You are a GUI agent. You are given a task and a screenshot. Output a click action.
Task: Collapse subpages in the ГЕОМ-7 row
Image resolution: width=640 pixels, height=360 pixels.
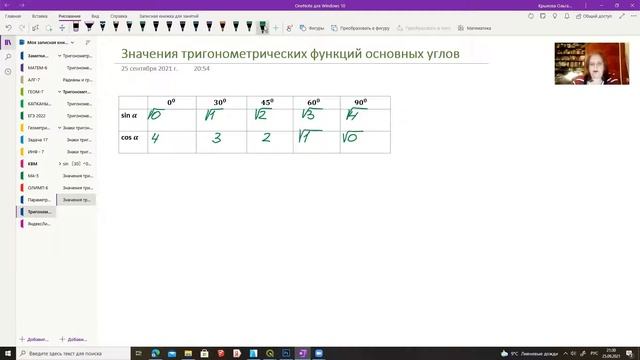(60, 92)
